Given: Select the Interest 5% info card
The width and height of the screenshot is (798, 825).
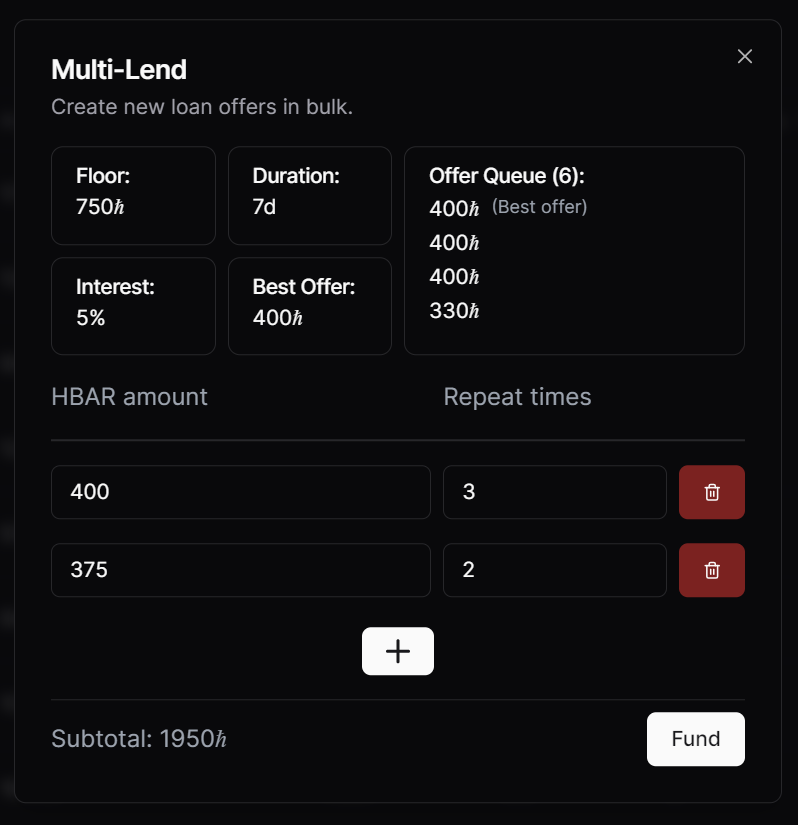Looking at the screenshot, I should pyautogui.click(x=133, y=305).
